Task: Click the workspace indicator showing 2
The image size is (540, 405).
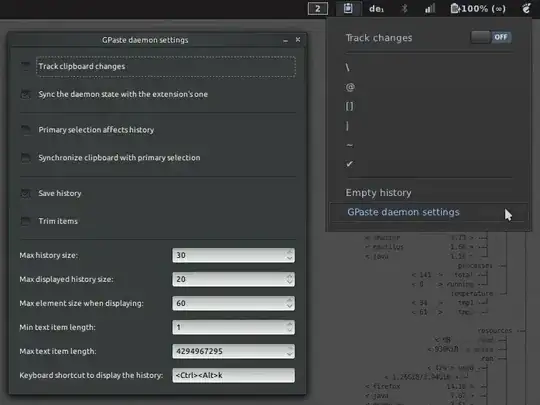Action: click(x=318, y=8)
